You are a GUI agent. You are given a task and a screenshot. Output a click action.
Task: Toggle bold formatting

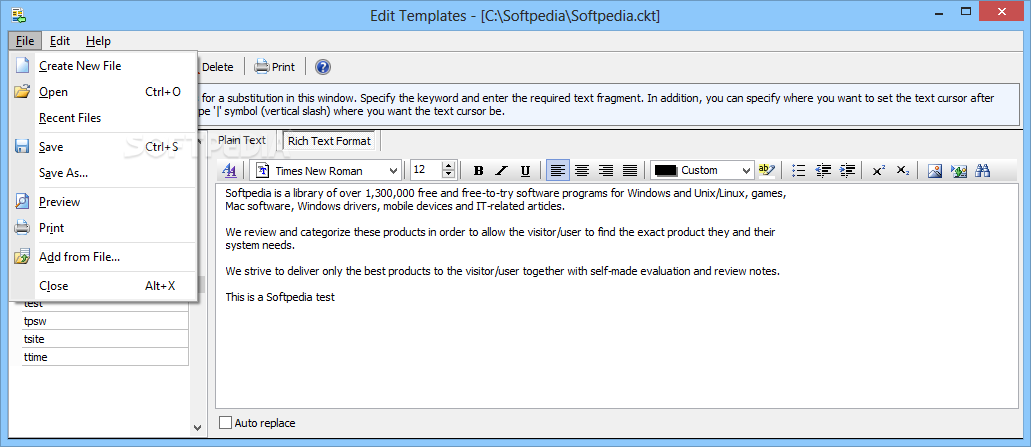[x=479, y=171]
